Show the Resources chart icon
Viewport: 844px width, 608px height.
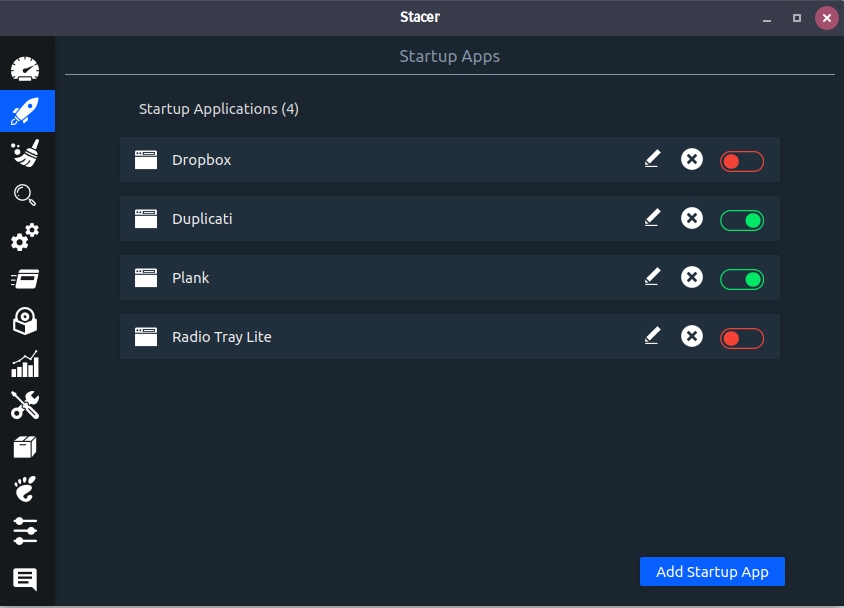(26, 363)
